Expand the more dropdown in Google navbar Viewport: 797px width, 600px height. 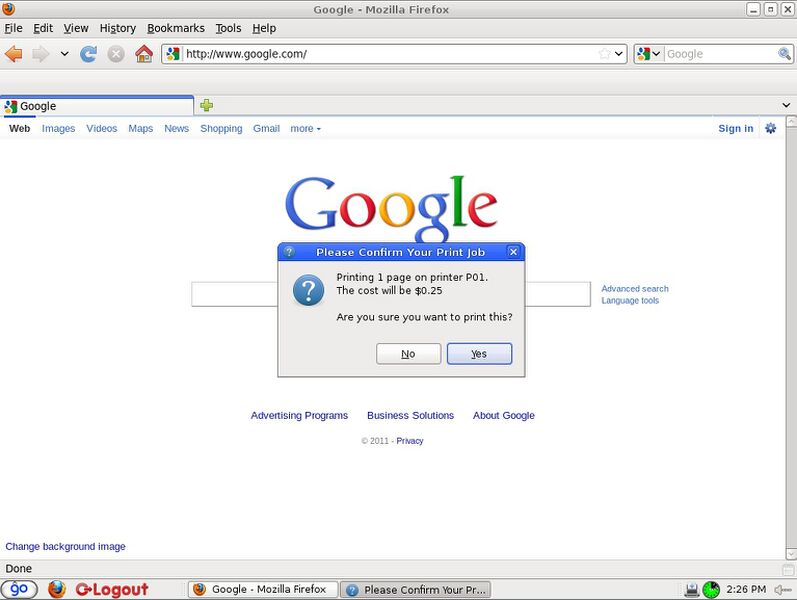pos(305,129)
